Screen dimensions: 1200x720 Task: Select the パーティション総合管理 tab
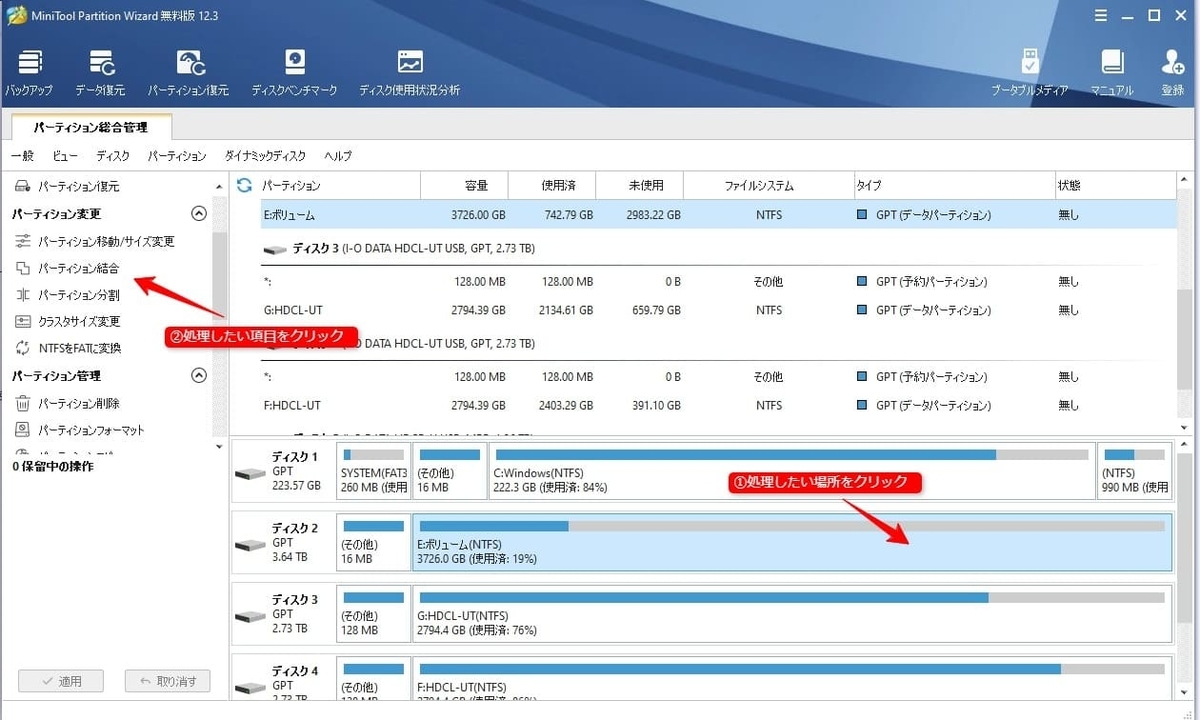[x=91, y=127]
